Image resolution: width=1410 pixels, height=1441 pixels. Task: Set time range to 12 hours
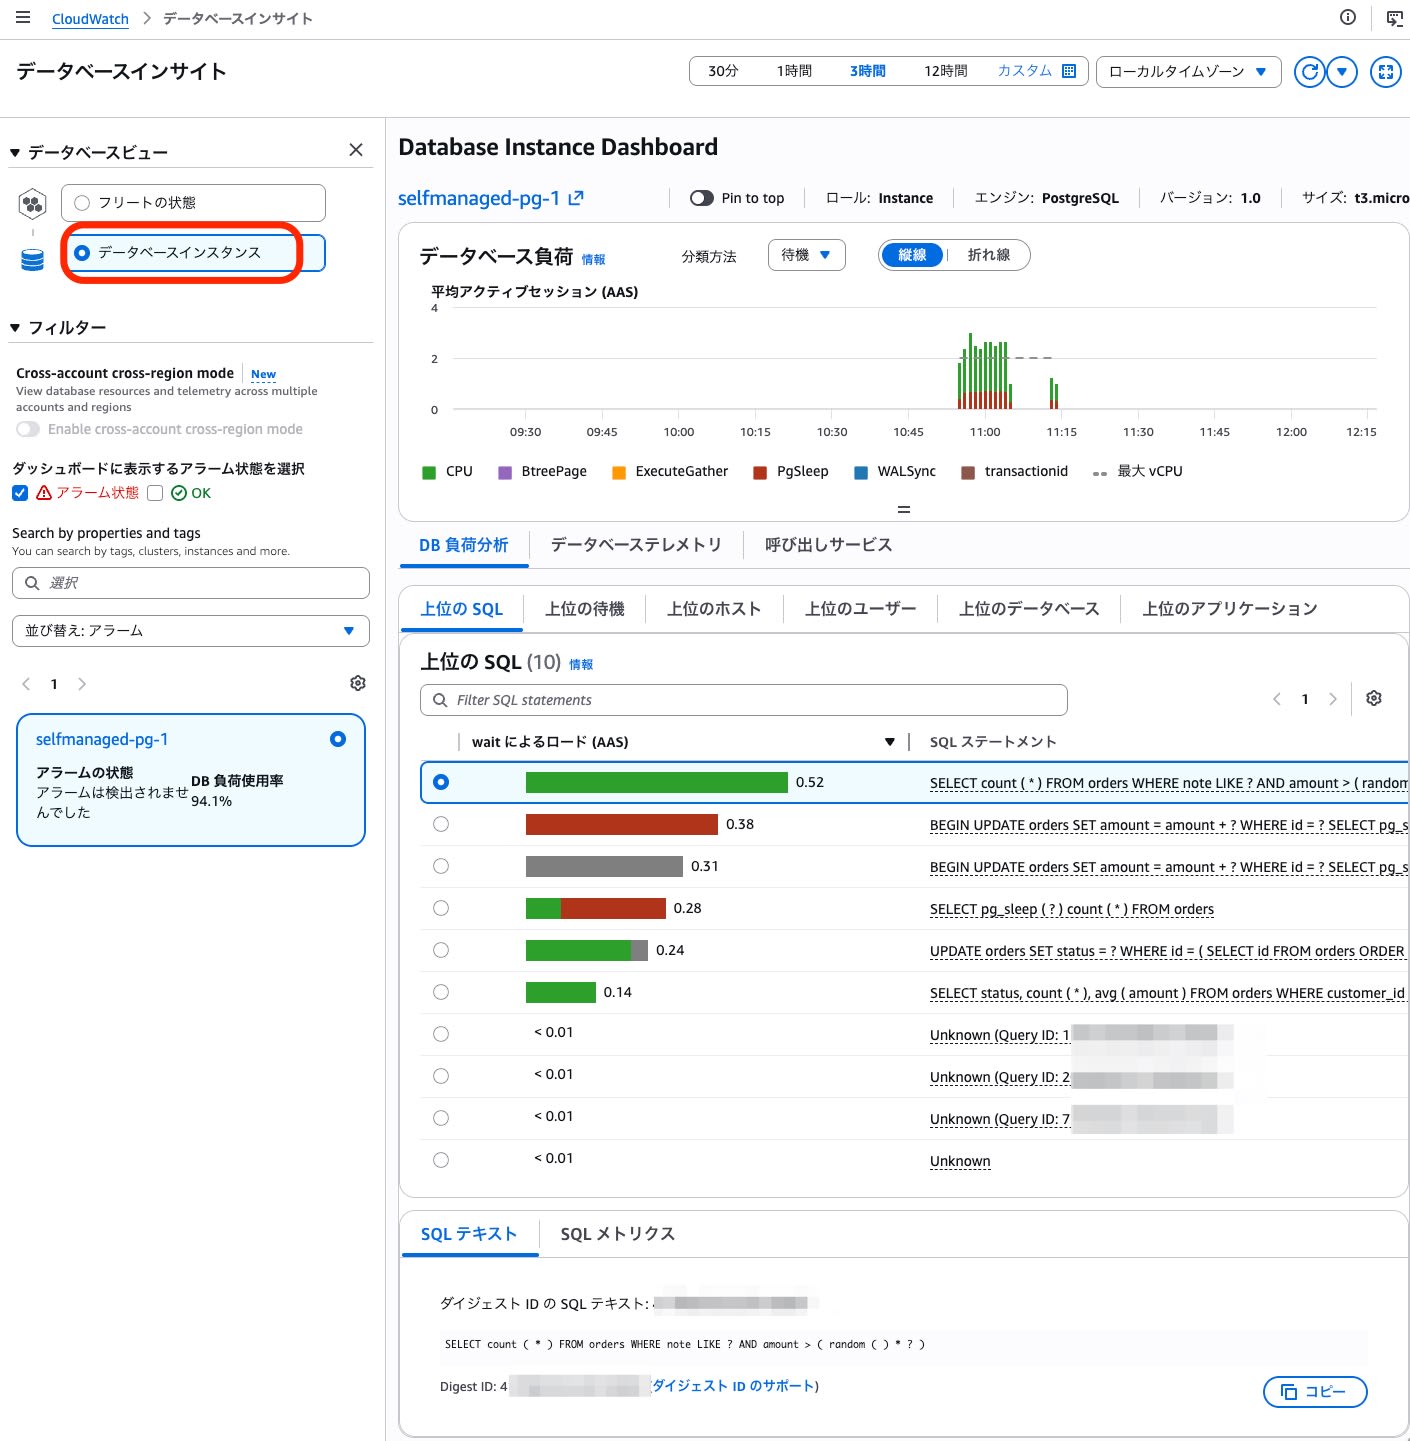click(x=946, y=71)
